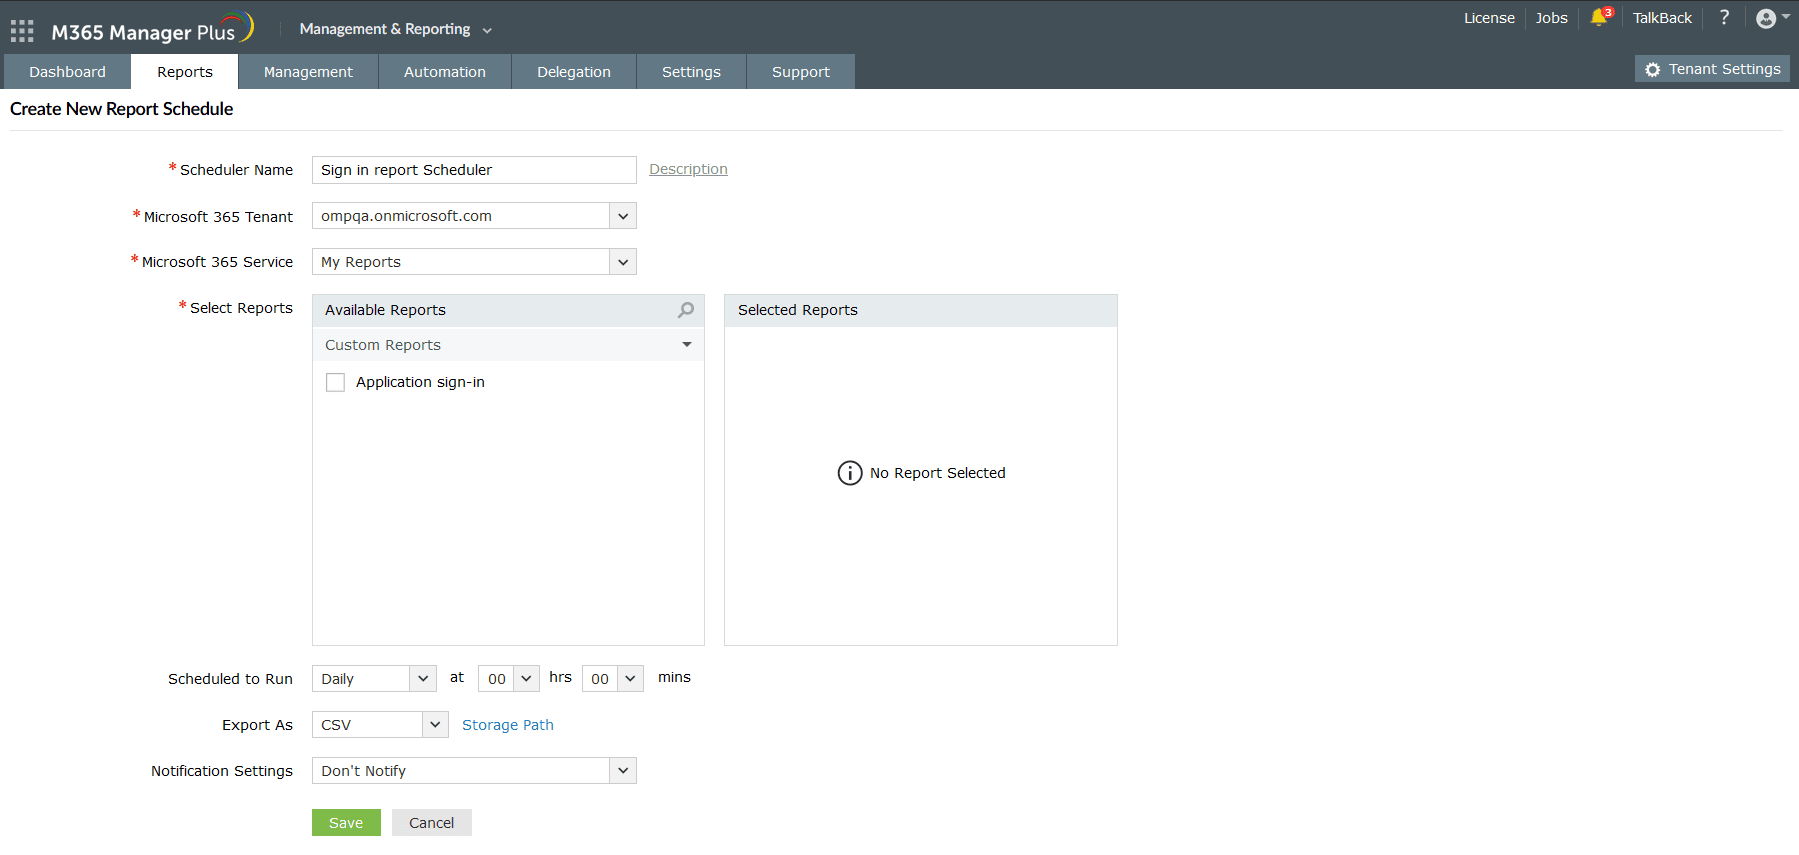Click the M365 Manager Plus logo

(x=152, y=29)
